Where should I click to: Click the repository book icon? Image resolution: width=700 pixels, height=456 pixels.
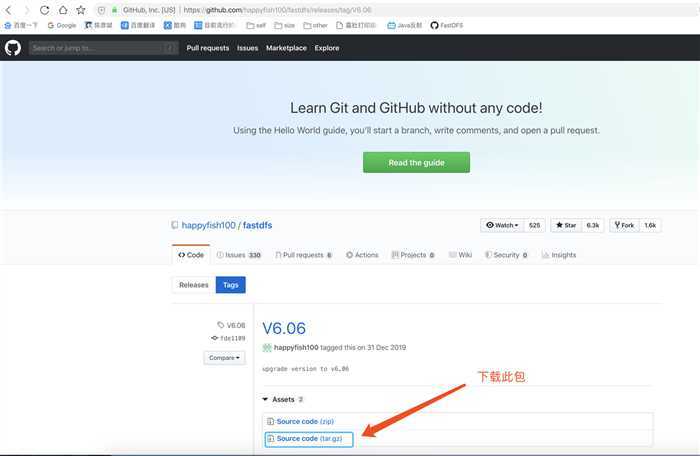pos(175,225)
